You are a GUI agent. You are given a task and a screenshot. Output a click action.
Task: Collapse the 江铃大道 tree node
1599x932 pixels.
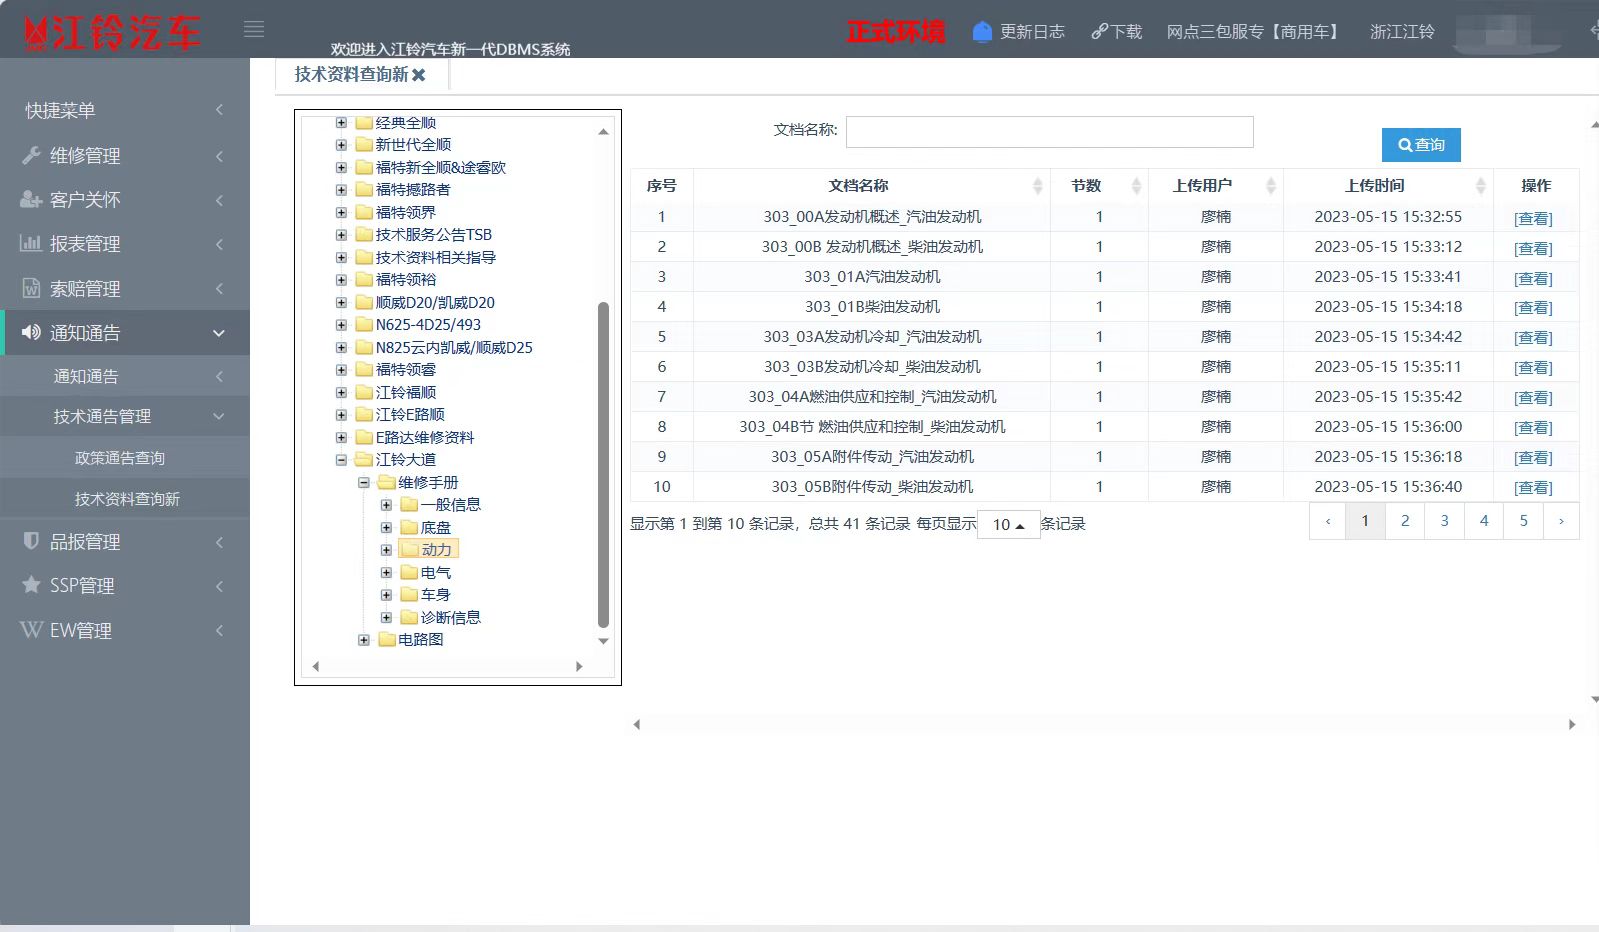341,460
